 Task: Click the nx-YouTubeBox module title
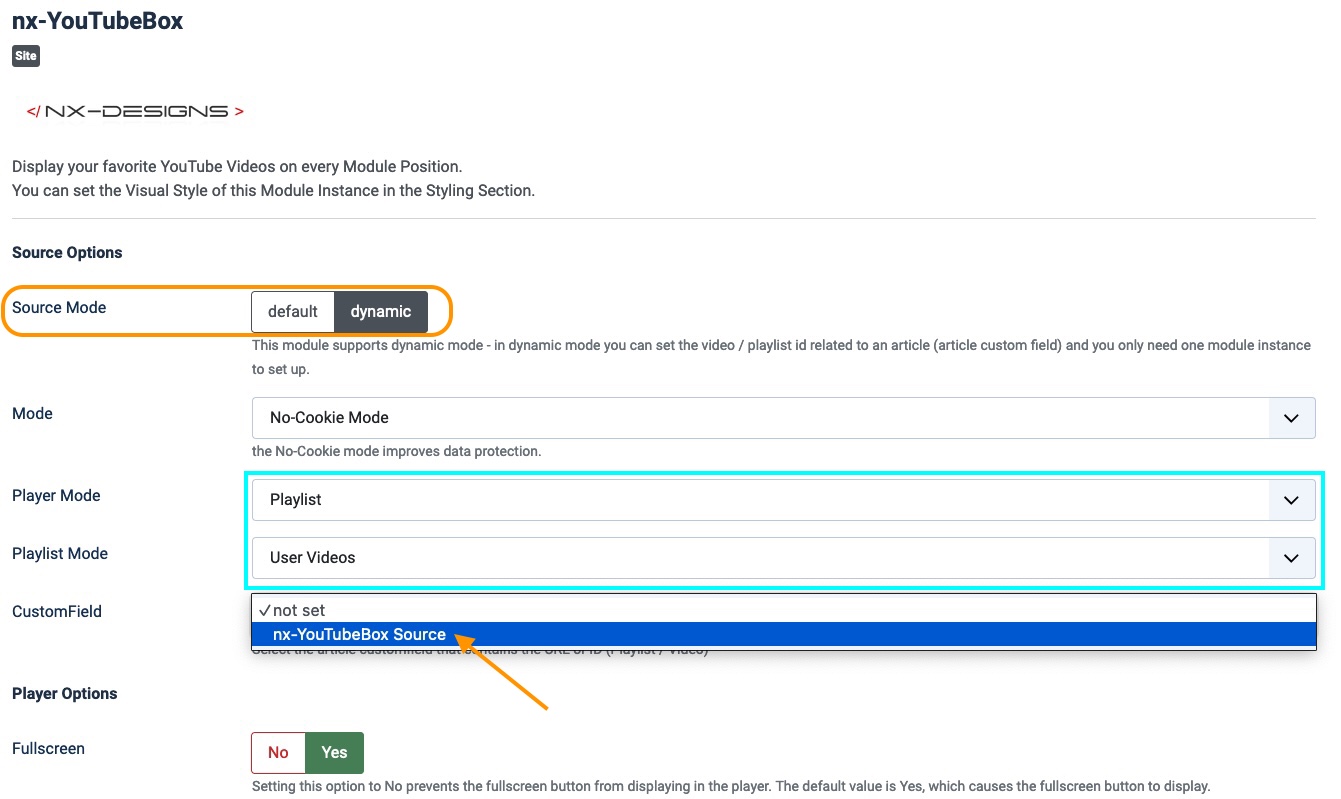97,21
